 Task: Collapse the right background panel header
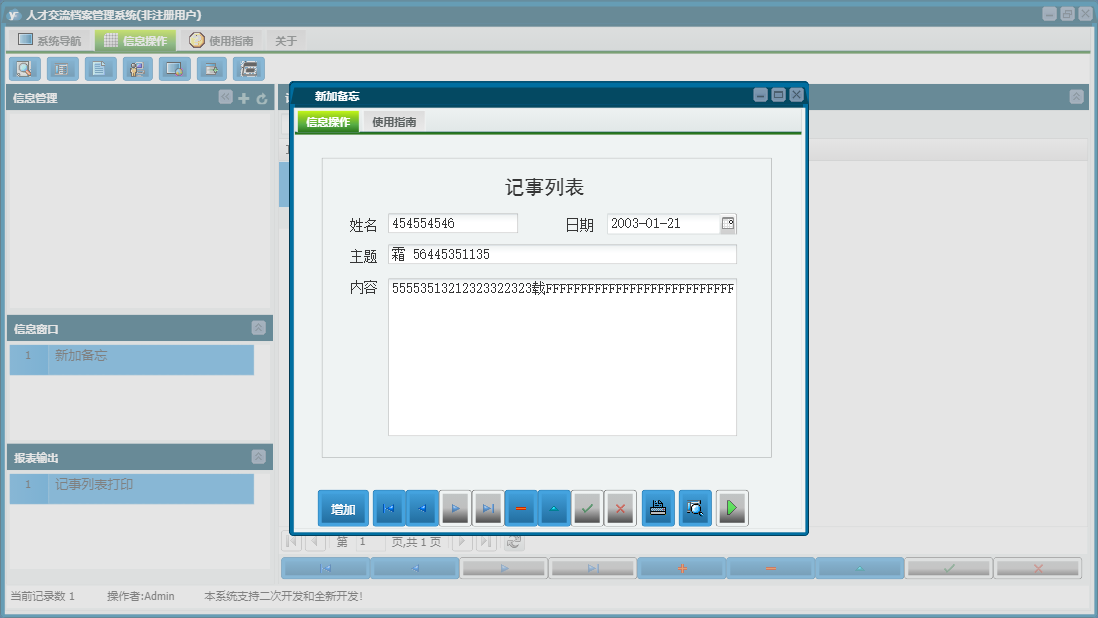tap(1077, 97)
